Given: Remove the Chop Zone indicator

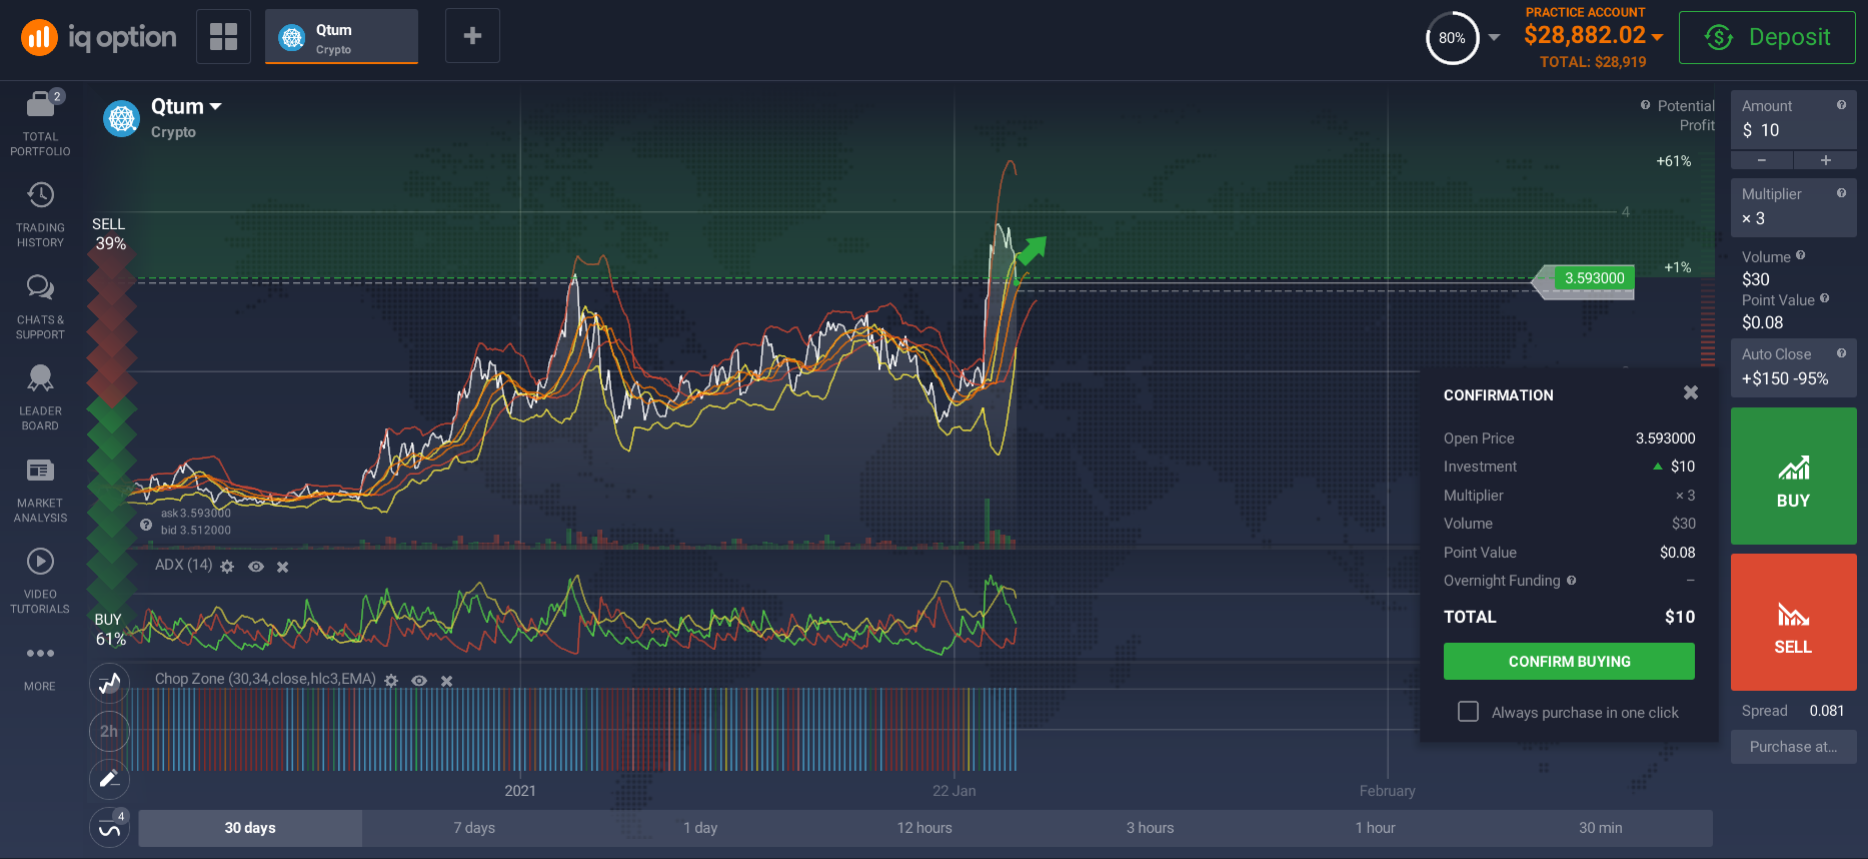Looking at the screenshot, I should click(x=447, y=681).
